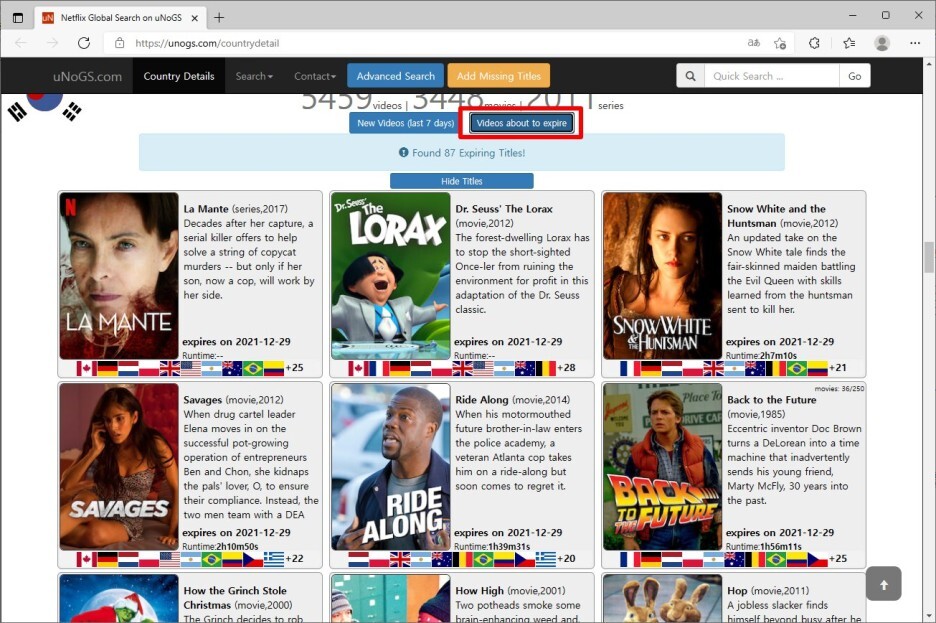
Task: Close the Netflix Global Search tab
Action: click(195, 18)
